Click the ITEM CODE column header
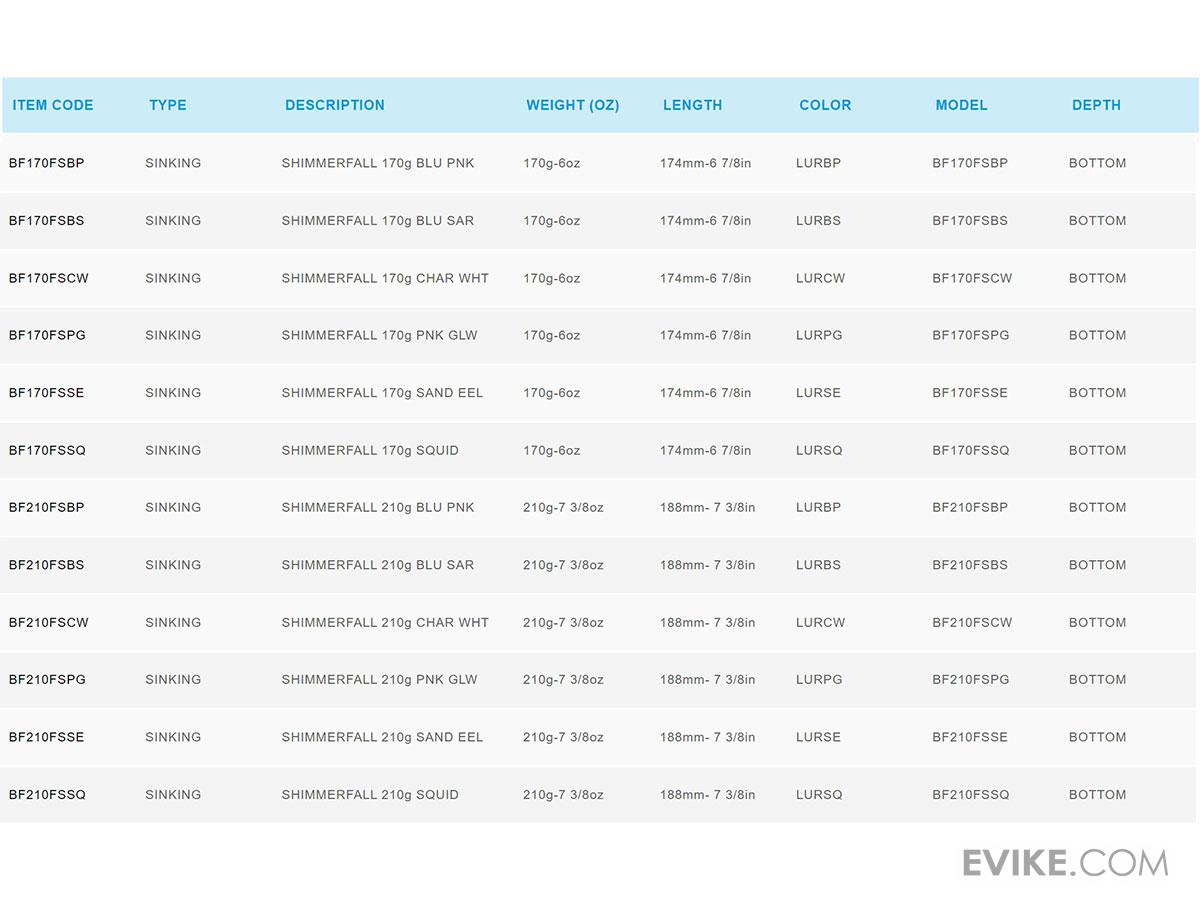Screen dimensions: 1200x900 (x=53, y=105)
